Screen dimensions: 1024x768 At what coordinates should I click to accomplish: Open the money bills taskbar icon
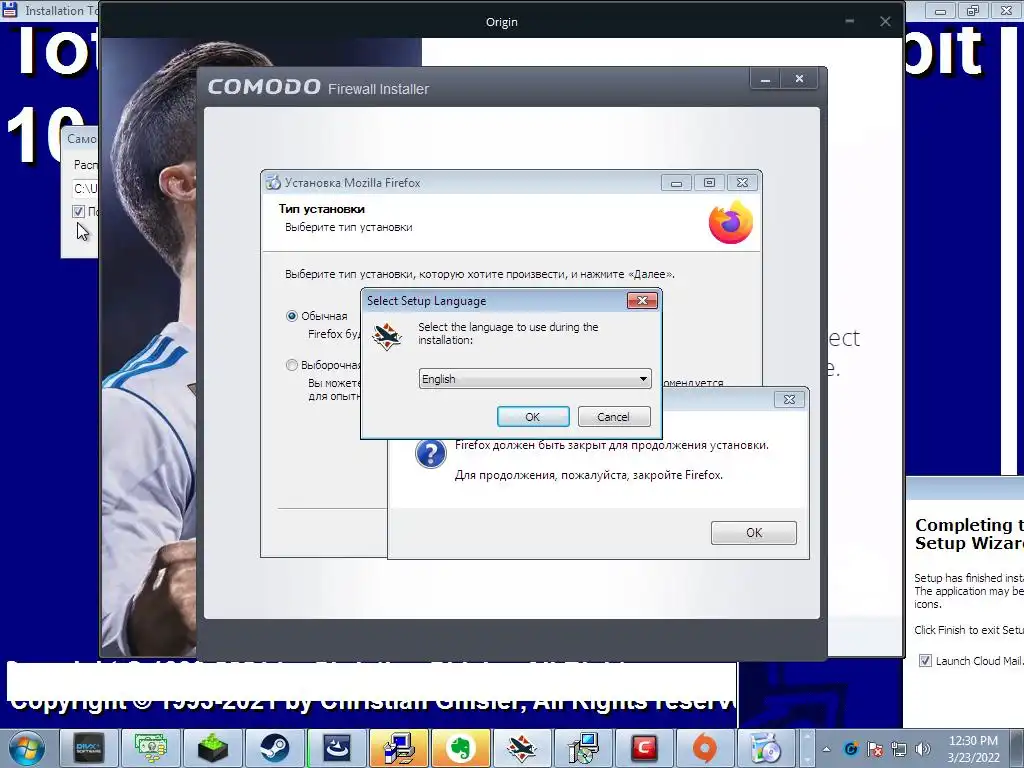coord(150,748)
